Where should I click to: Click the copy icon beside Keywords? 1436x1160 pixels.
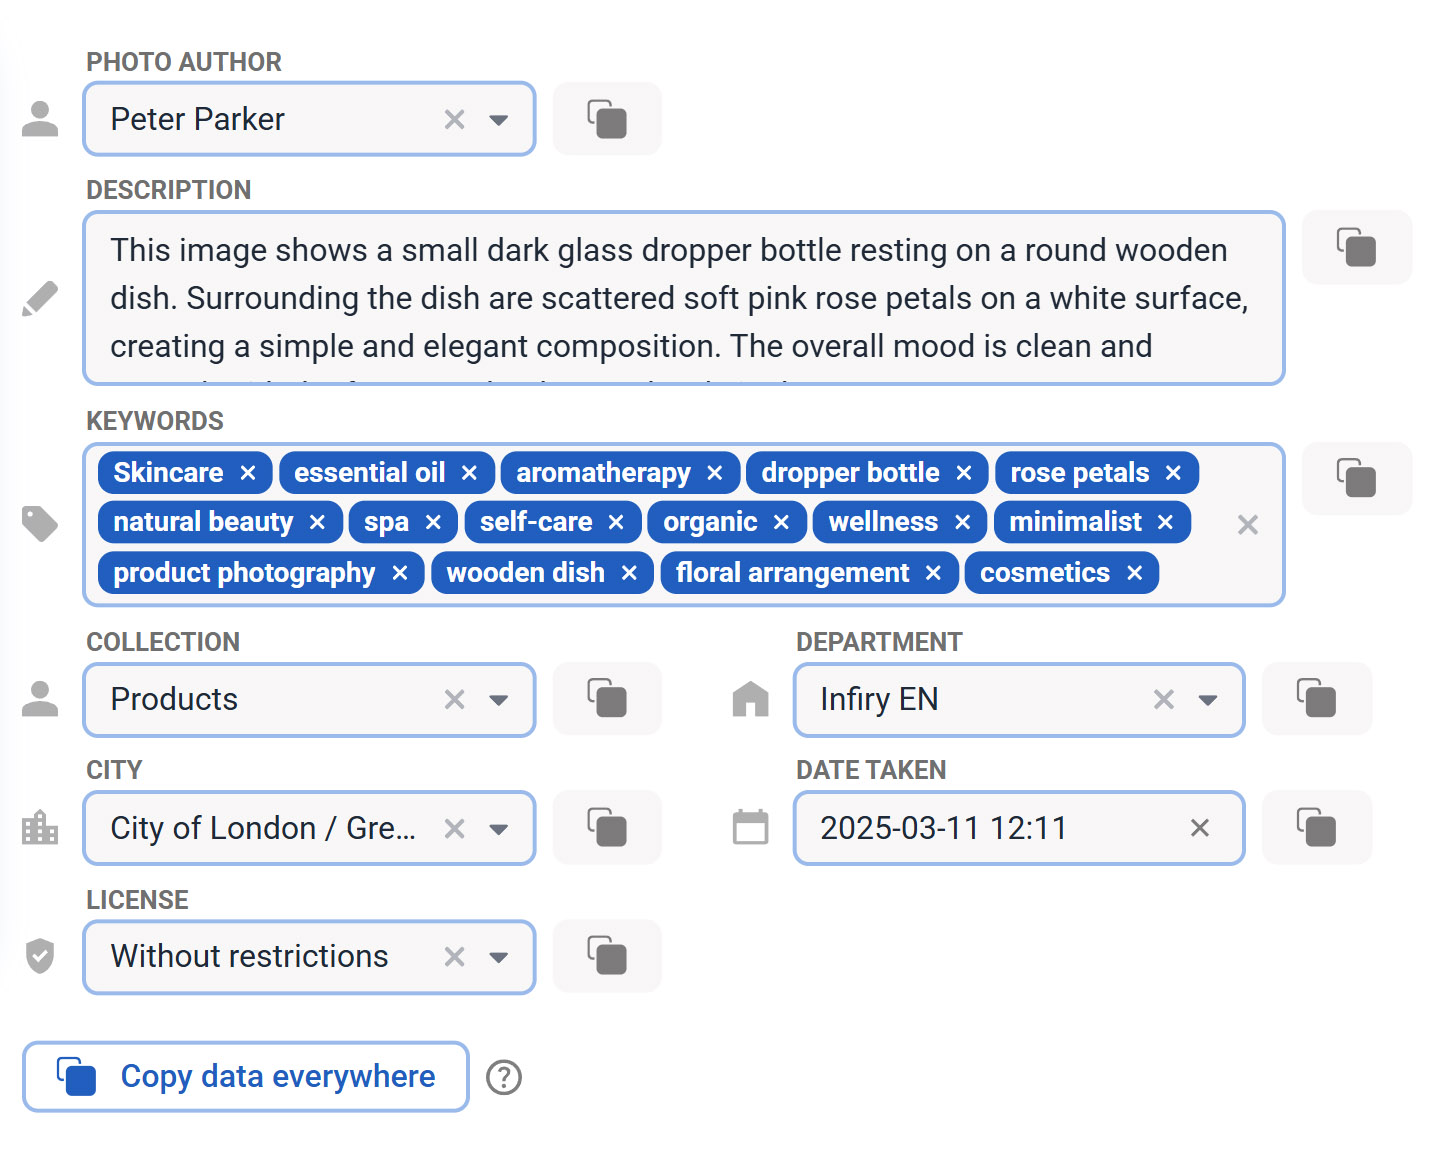pyautogui.click(x=1356, y=478)
